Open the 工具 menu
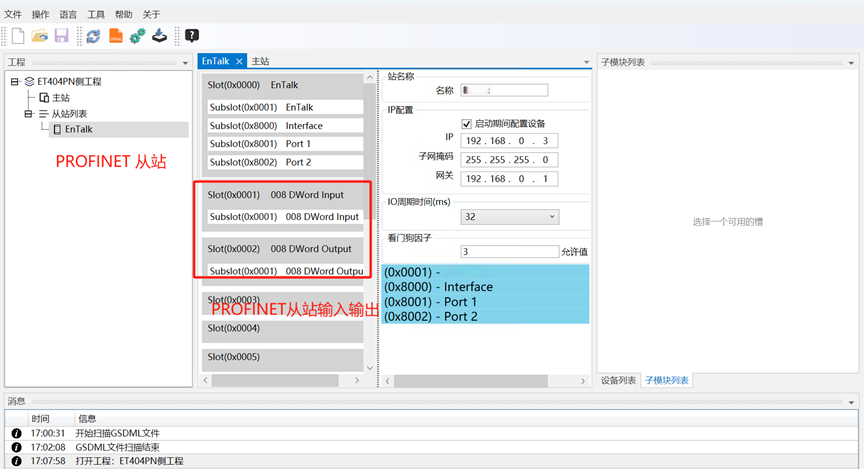 (x=96, y=14)
